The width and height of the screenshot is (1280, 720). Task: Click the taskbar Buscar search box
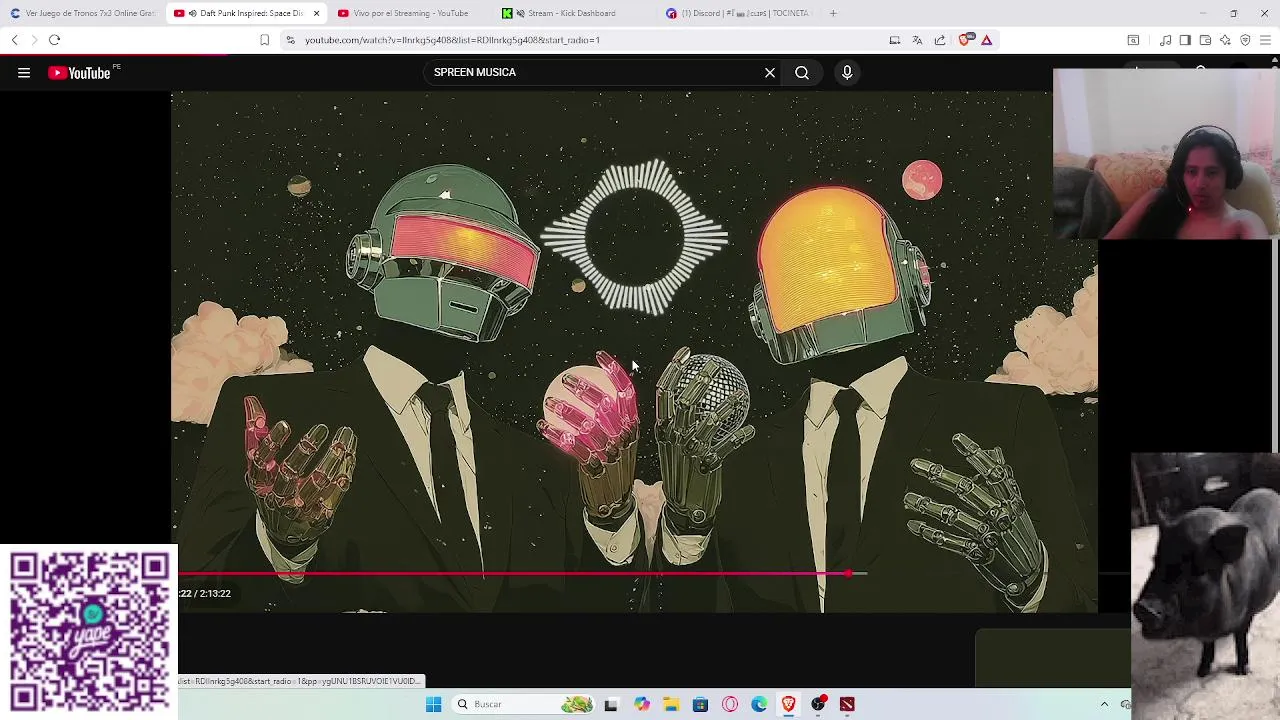point(524,704)
